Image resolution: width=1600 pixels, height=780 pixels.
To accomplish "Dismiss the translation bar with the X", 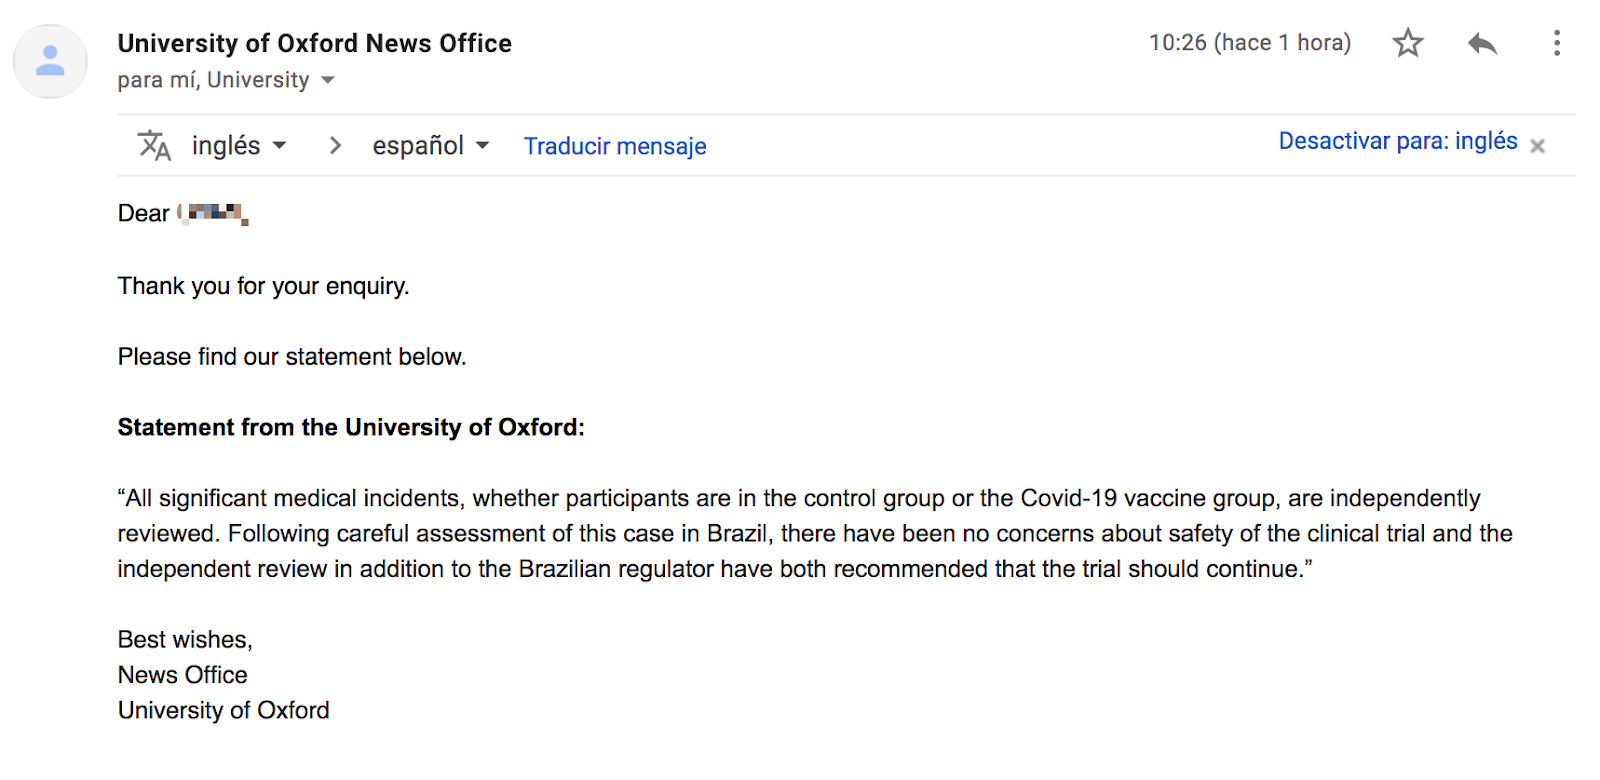I will pos(1537,146).
